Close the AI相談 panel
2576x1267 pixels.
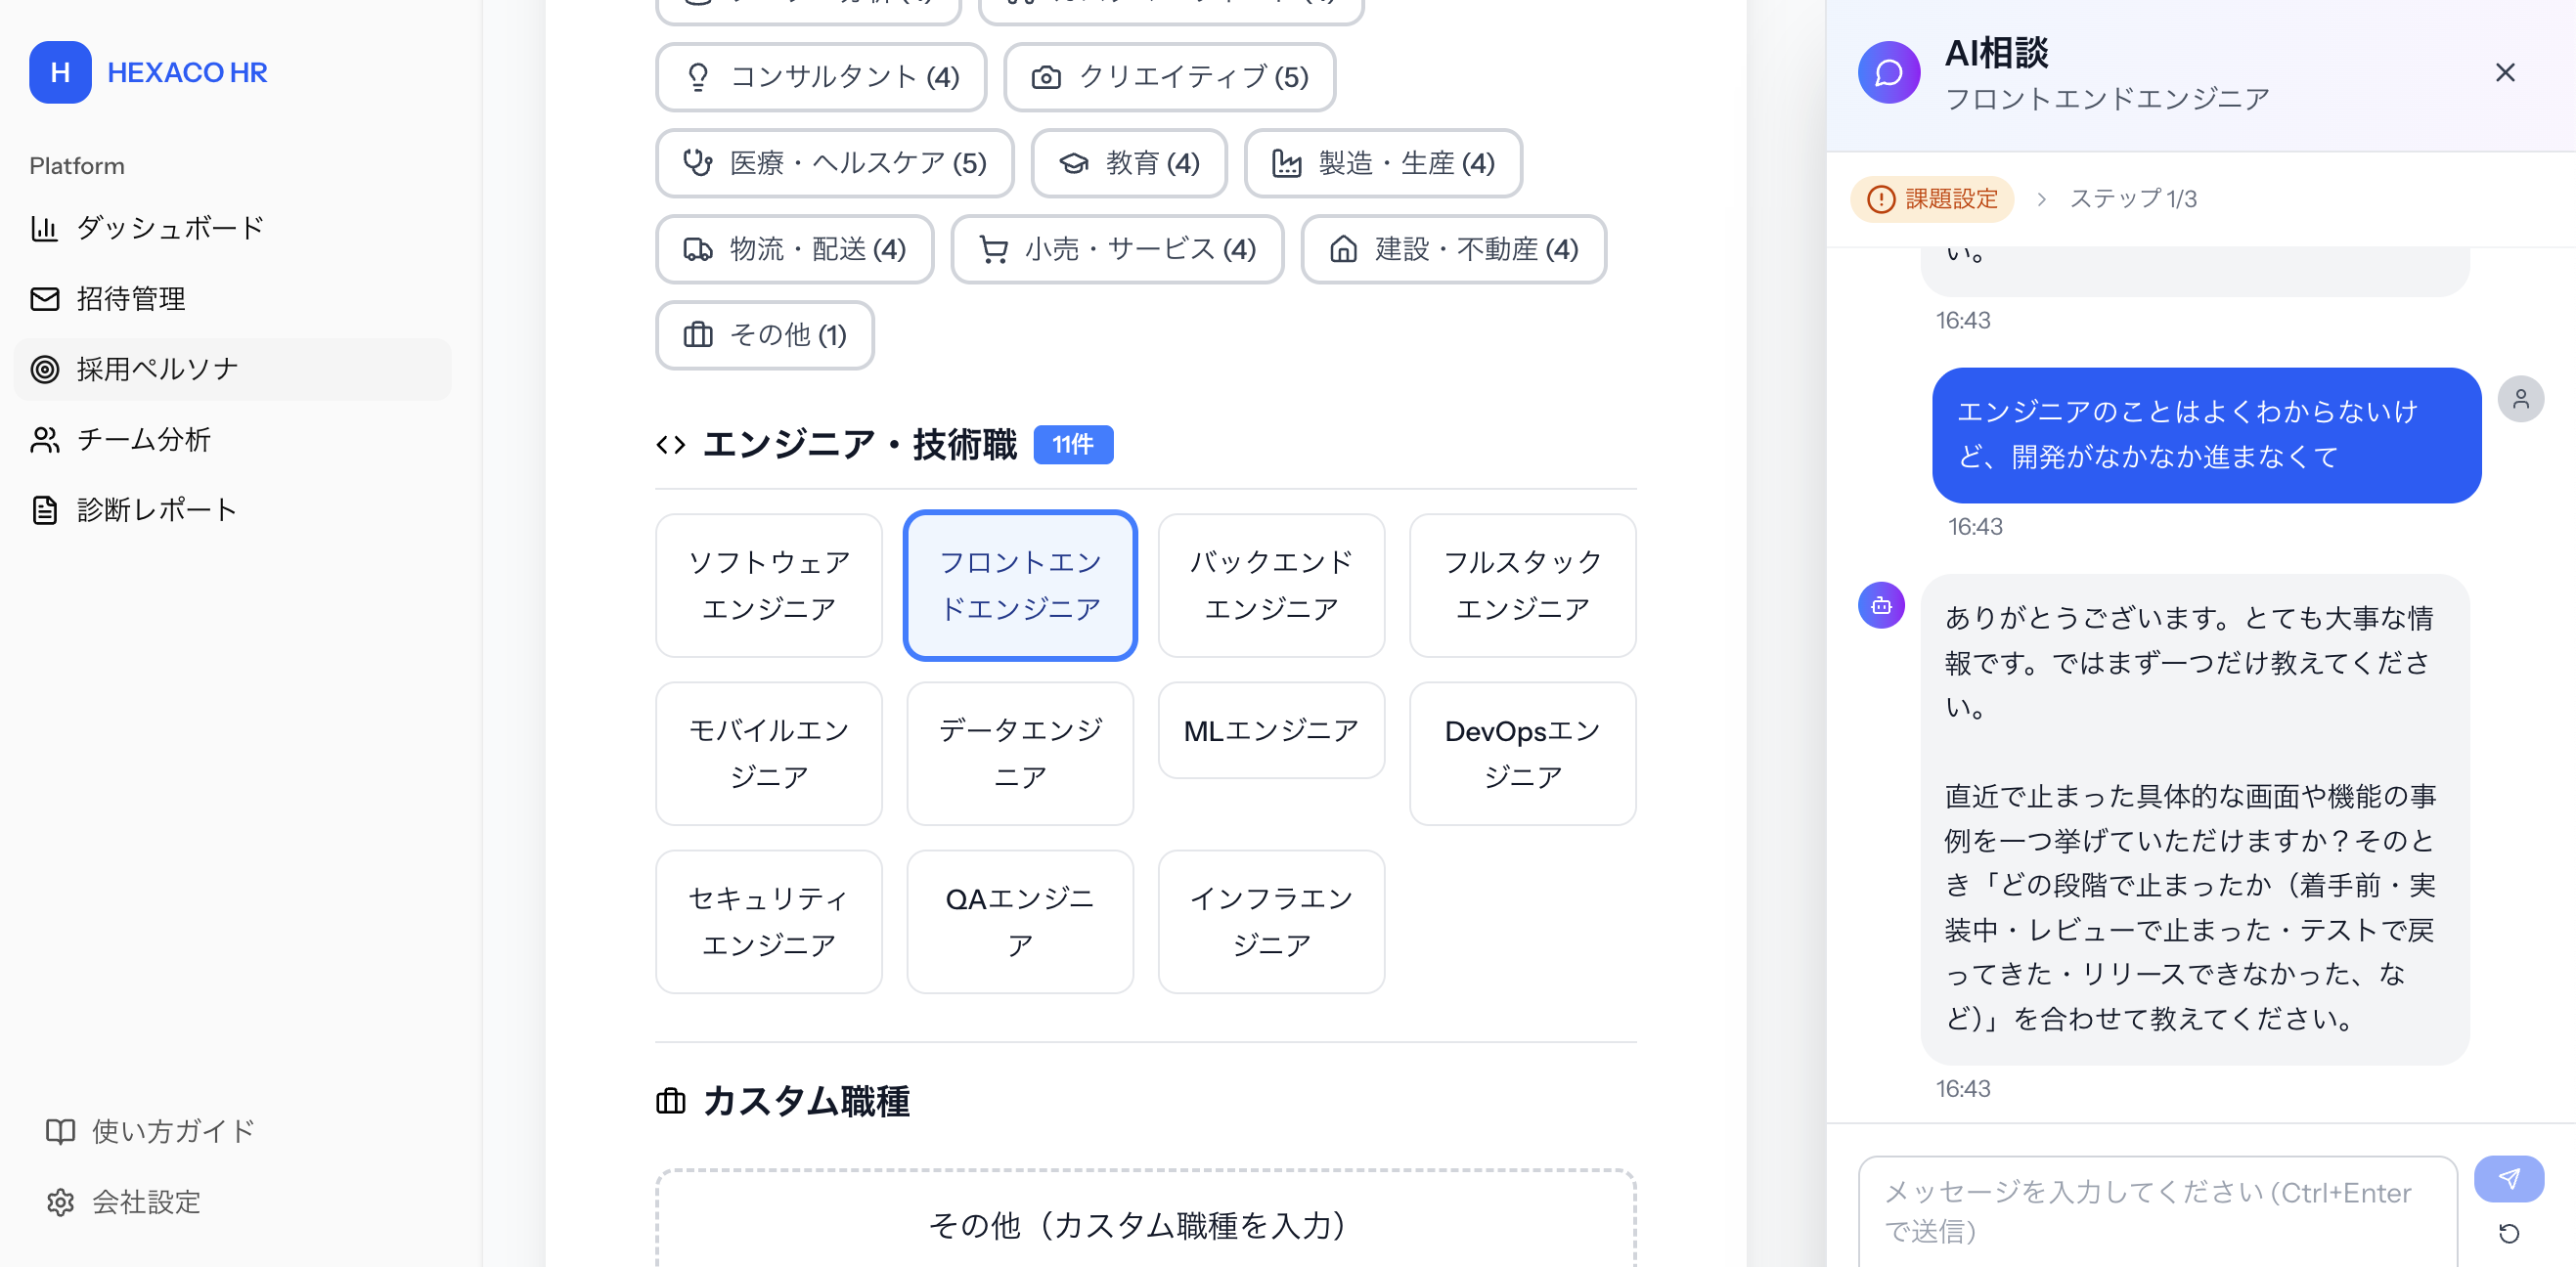[x=2505, y=72]
